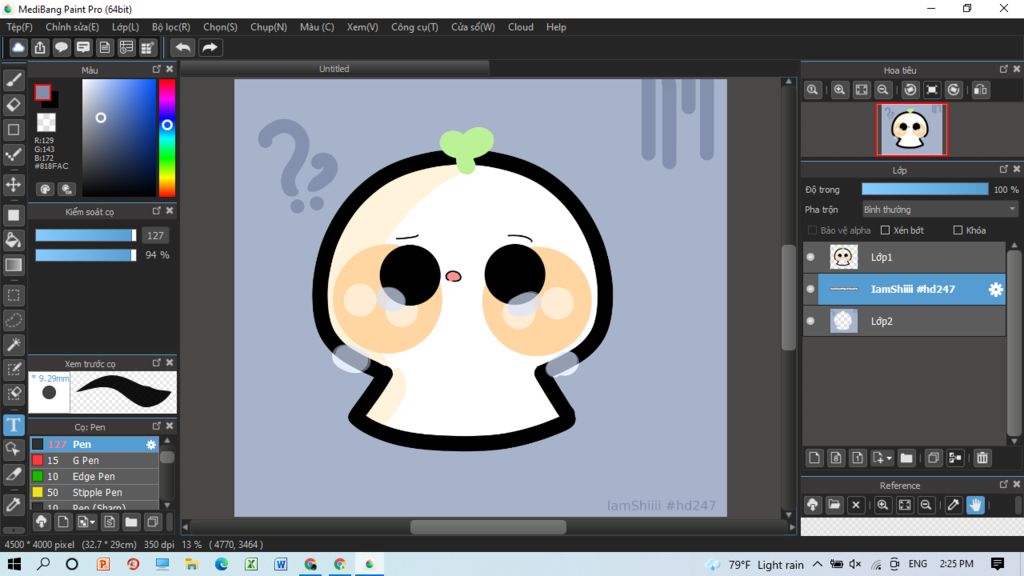Open the Lớp(L) menu
The image size is (1024, 576).
coord(125,27)
